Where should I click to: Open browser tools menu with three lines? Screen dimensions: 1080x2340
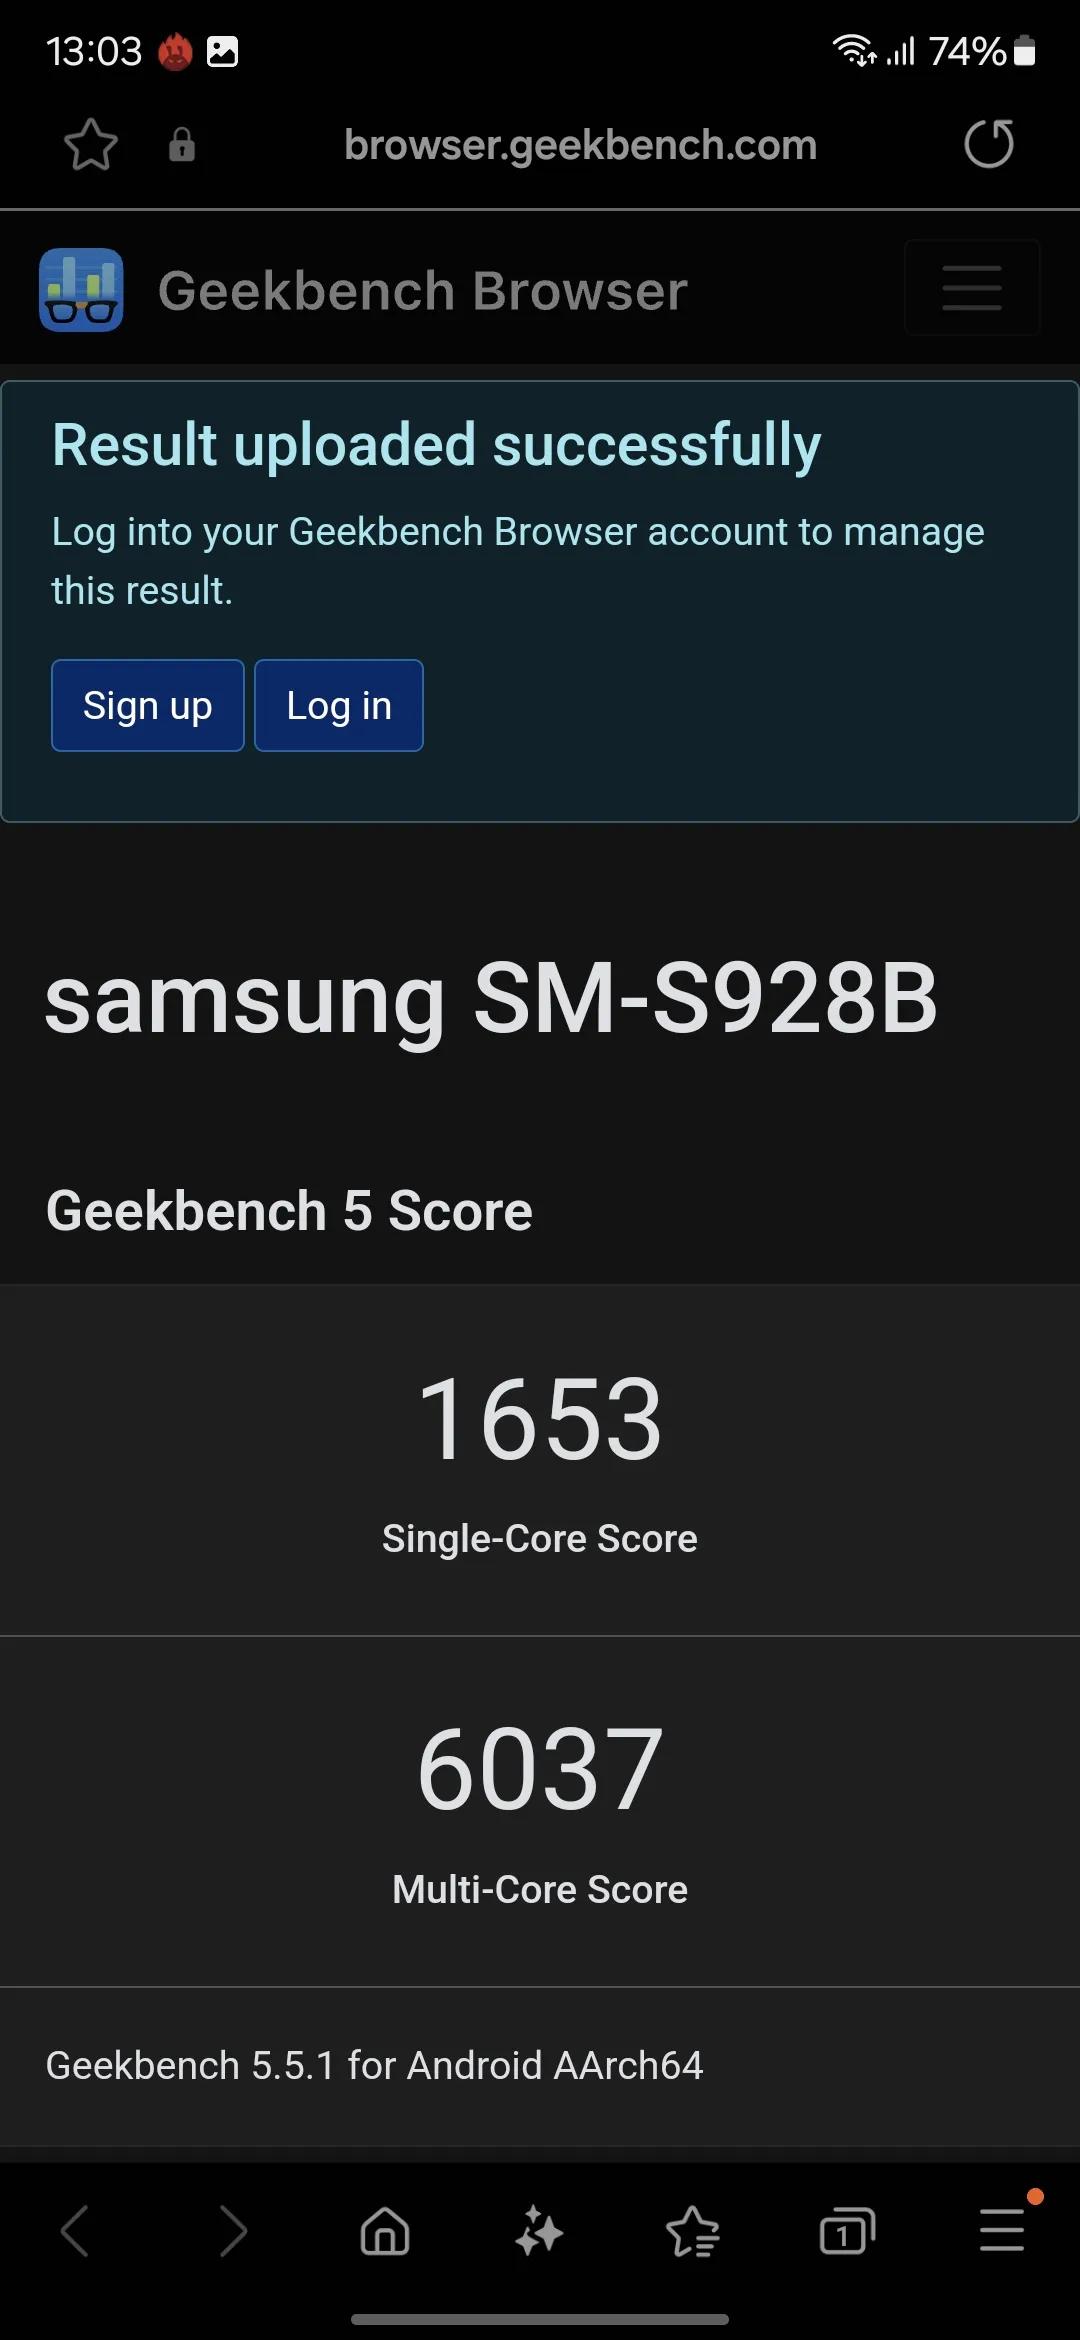(x=1001, y=2231)
